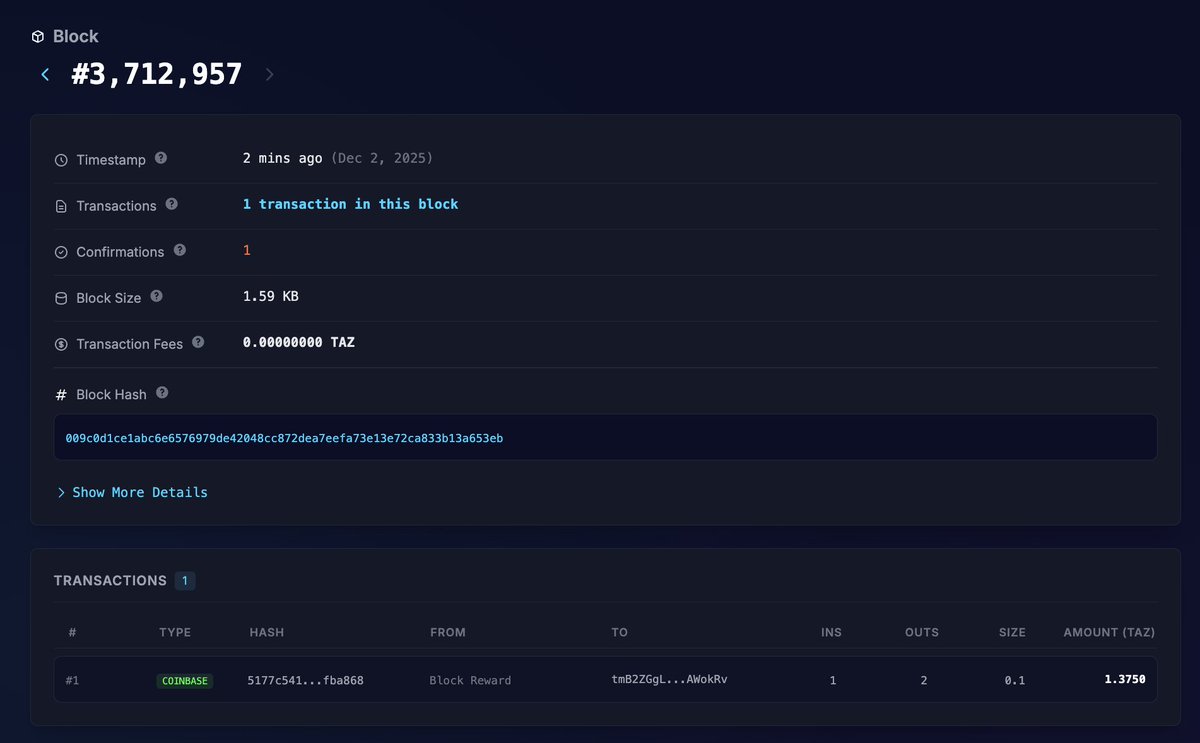Click the TO column header
Image resolution: width=1200 pixels, height=743 pixels.
coord(620,632)
